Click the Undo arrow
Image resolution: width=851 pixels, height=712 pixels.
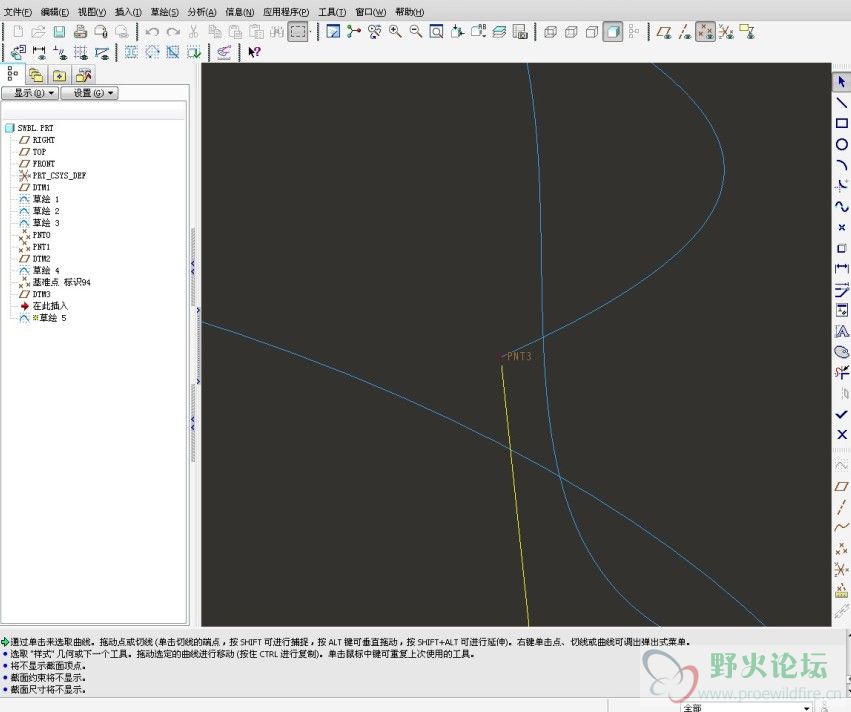pyautogui.click(x=152, y=32)
